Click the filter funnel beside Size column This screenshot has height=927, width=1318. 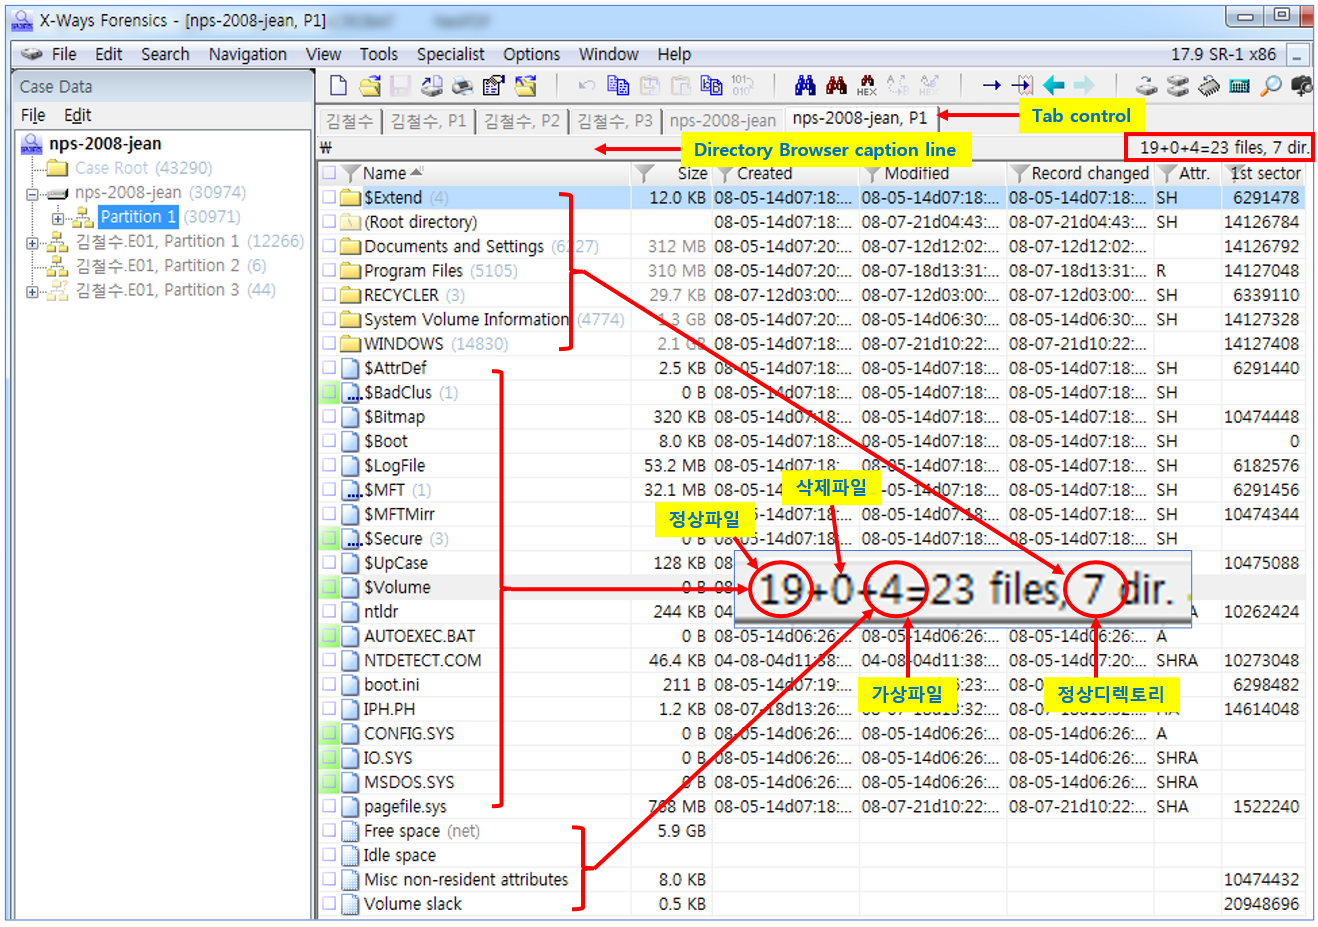(645, 173)
